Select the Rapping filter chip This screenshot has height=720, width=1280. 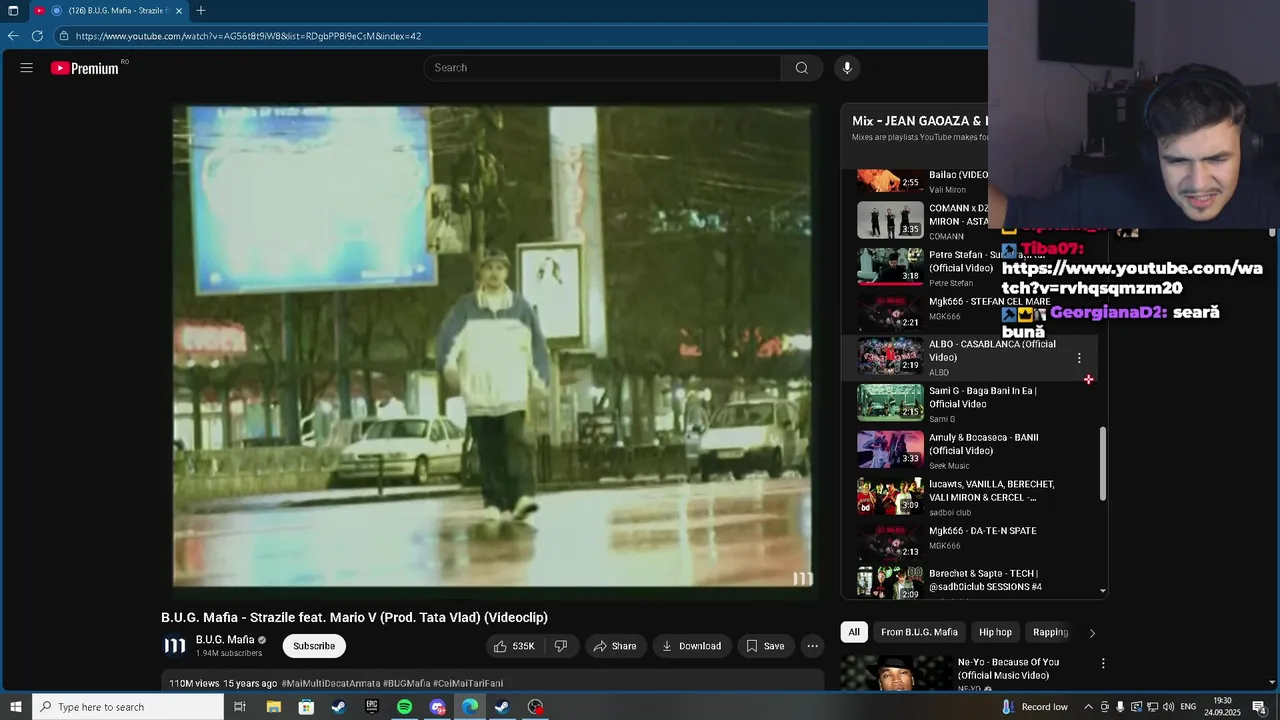[1050, 632]
